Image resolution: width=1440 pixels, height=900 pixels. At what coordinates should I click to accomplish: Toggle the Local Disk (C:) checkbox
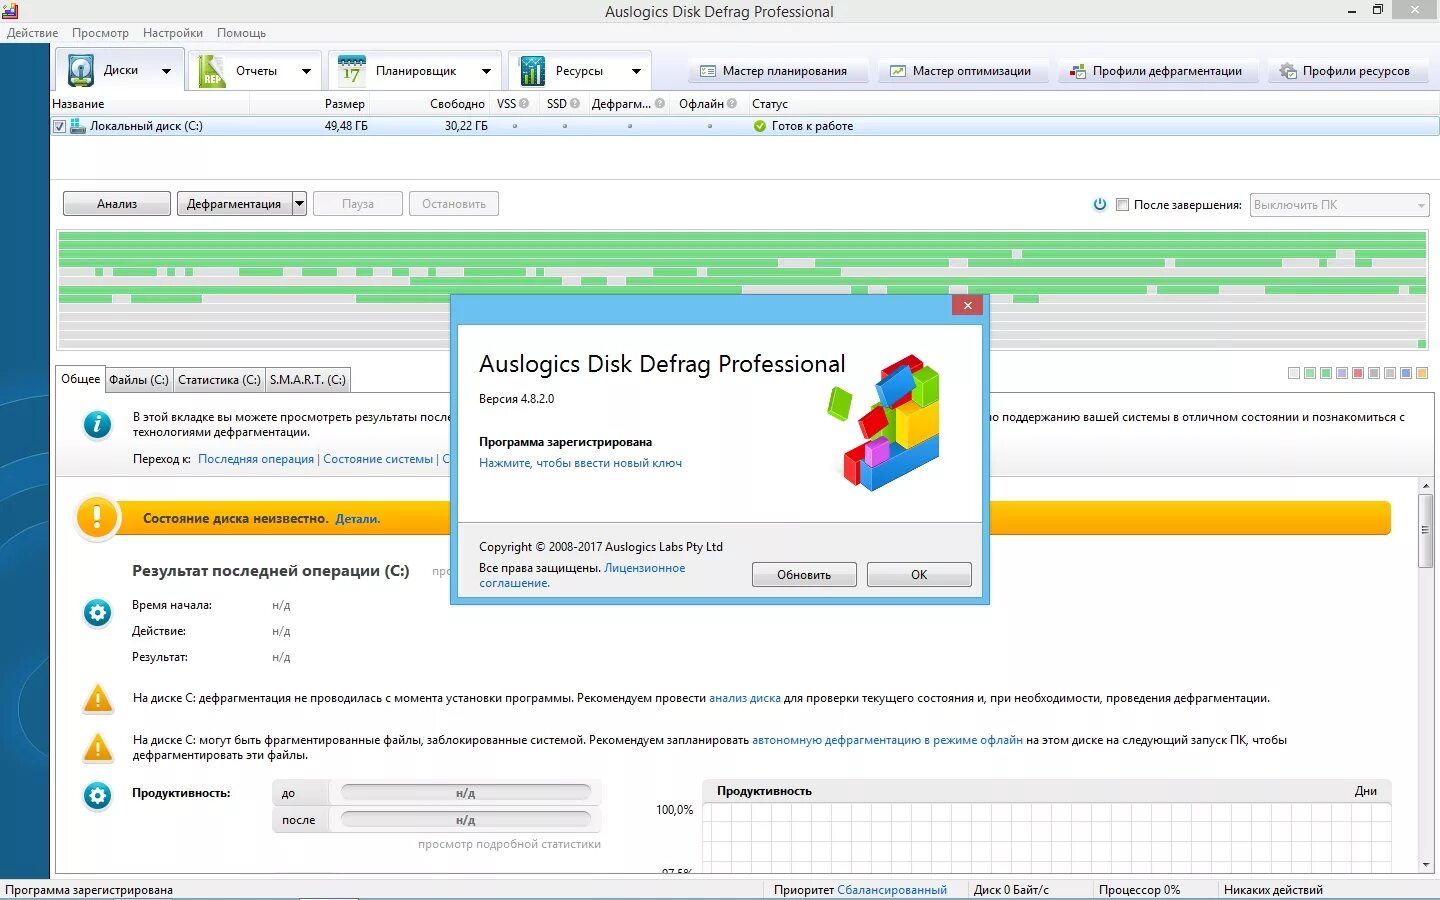(59, 126)
